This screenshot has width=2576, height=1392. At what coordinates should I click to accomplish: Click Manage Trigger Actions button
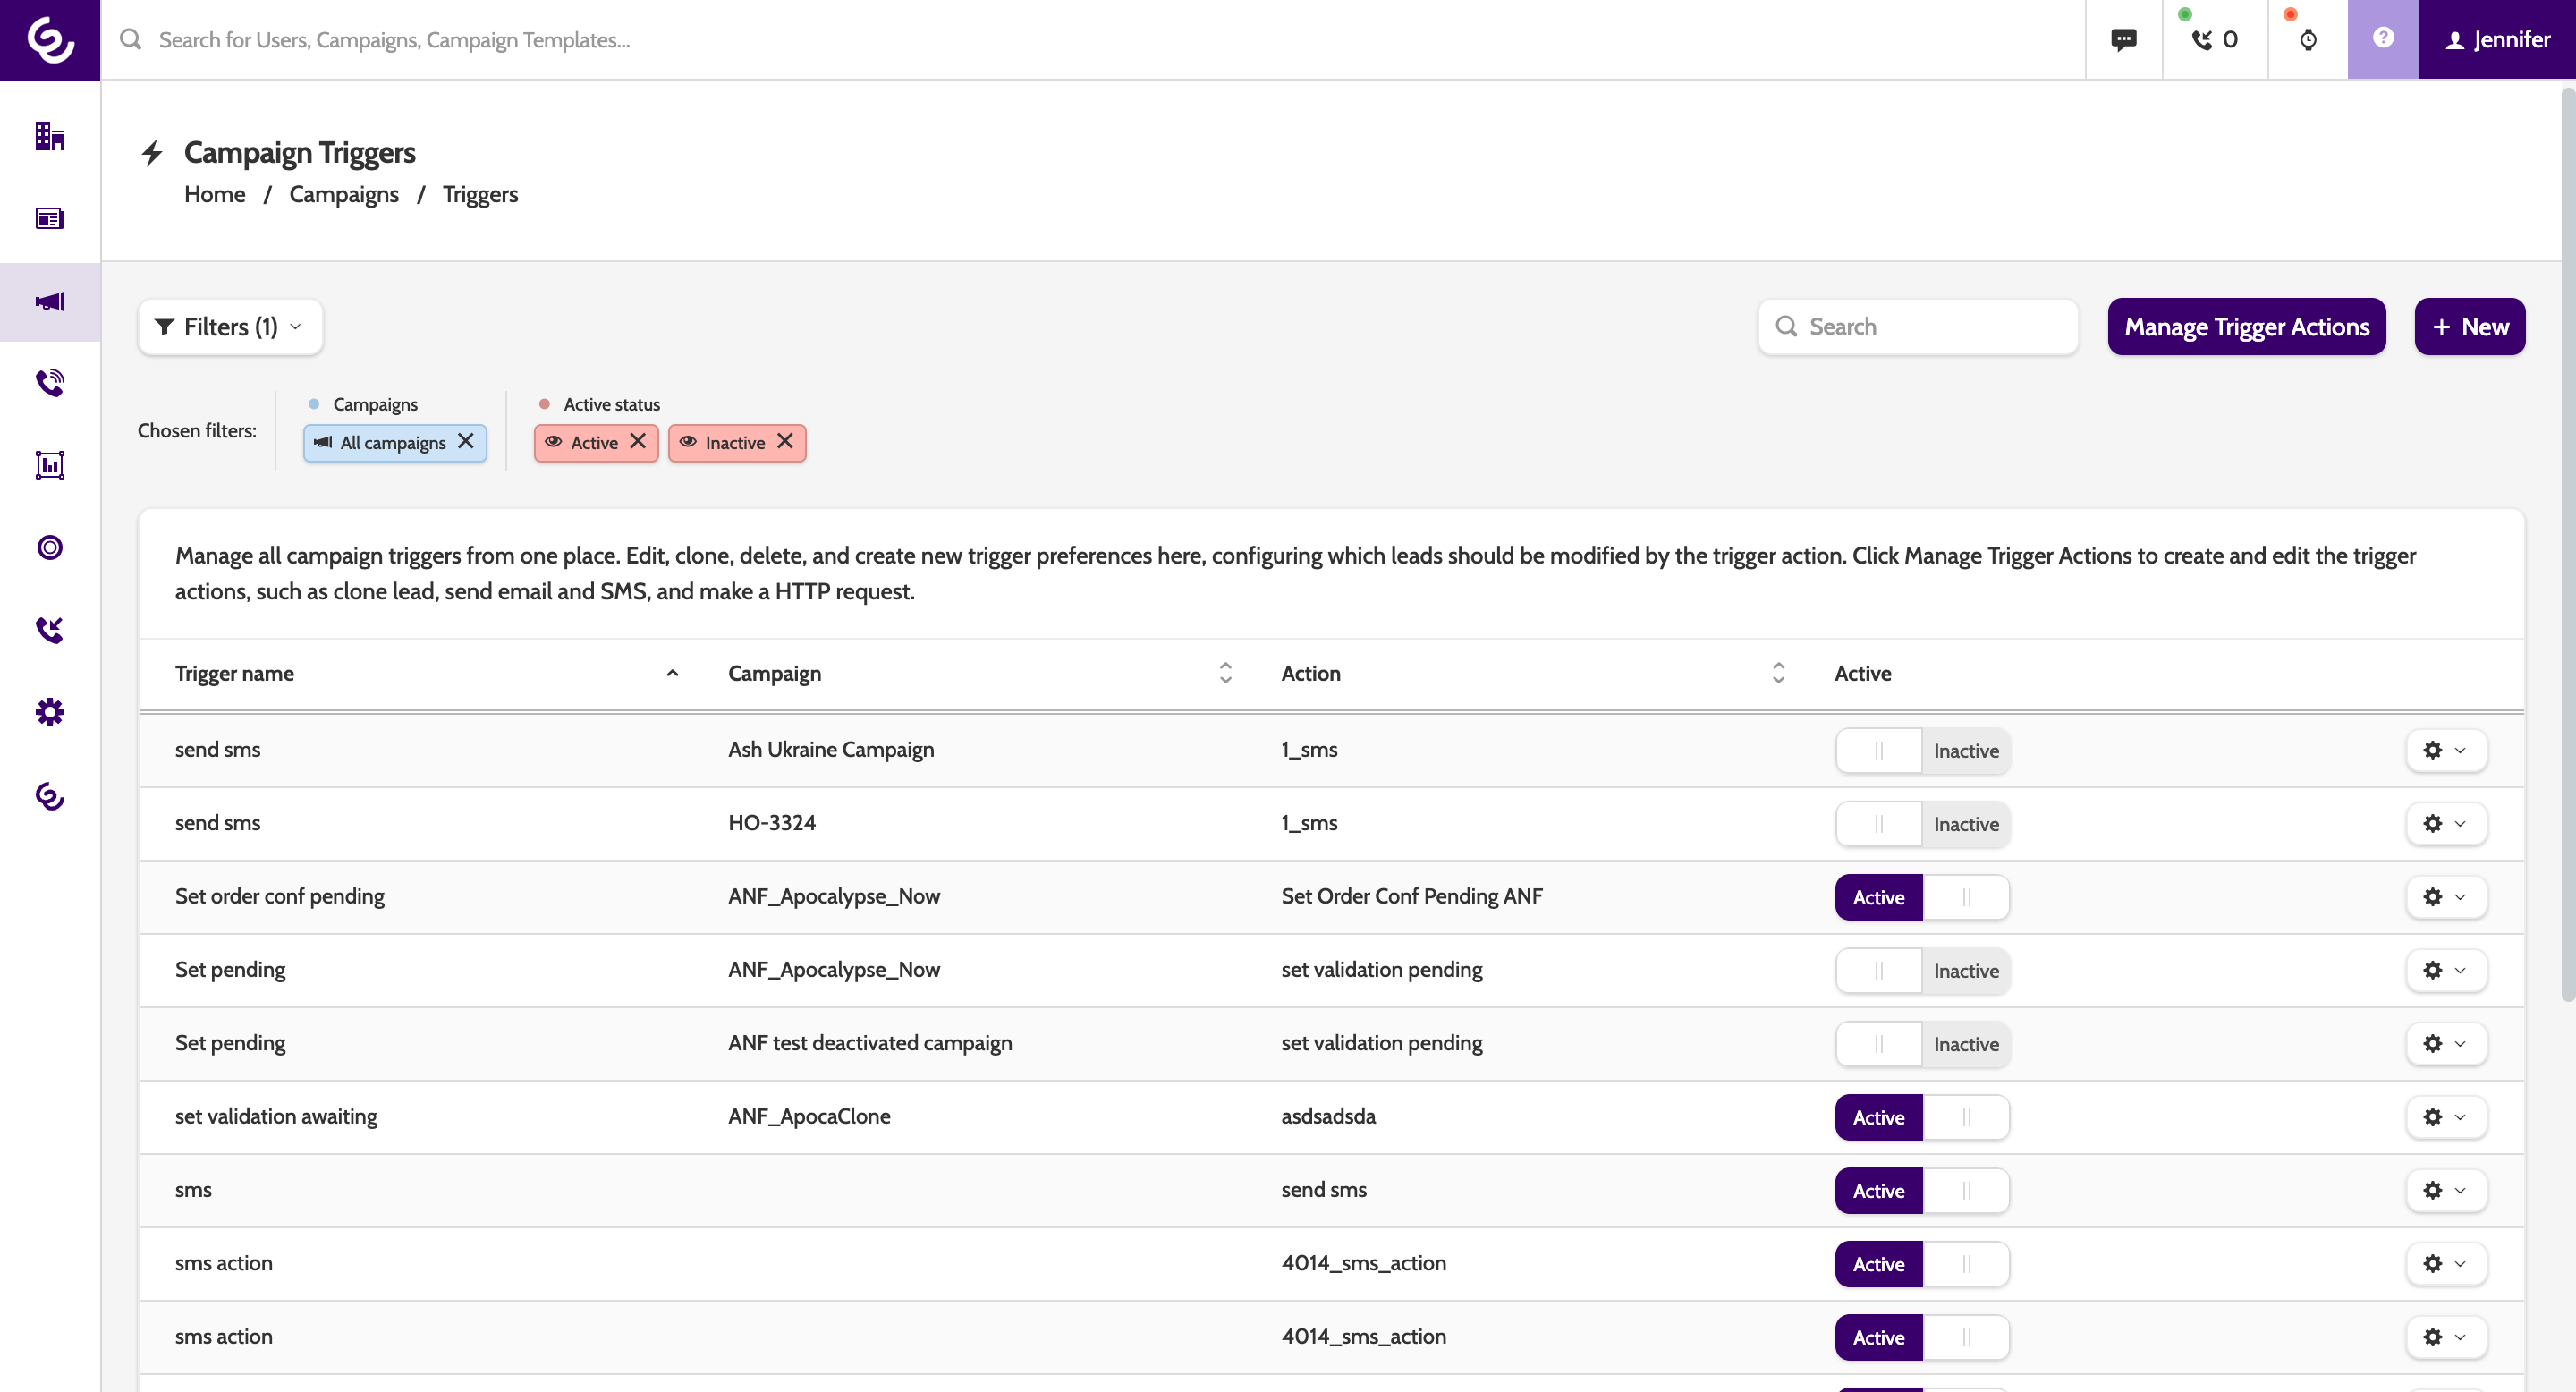coord(2246,327)
